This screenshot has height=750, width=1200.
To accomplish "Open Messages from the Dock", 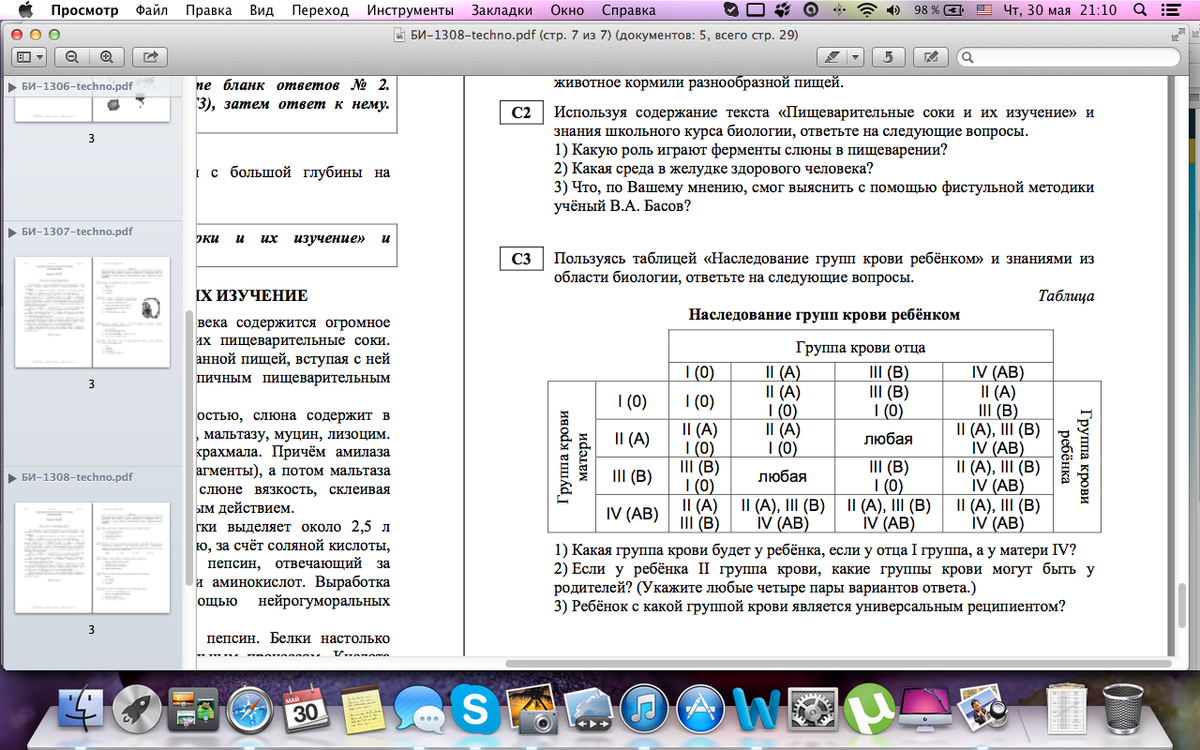I will point(418,709).
